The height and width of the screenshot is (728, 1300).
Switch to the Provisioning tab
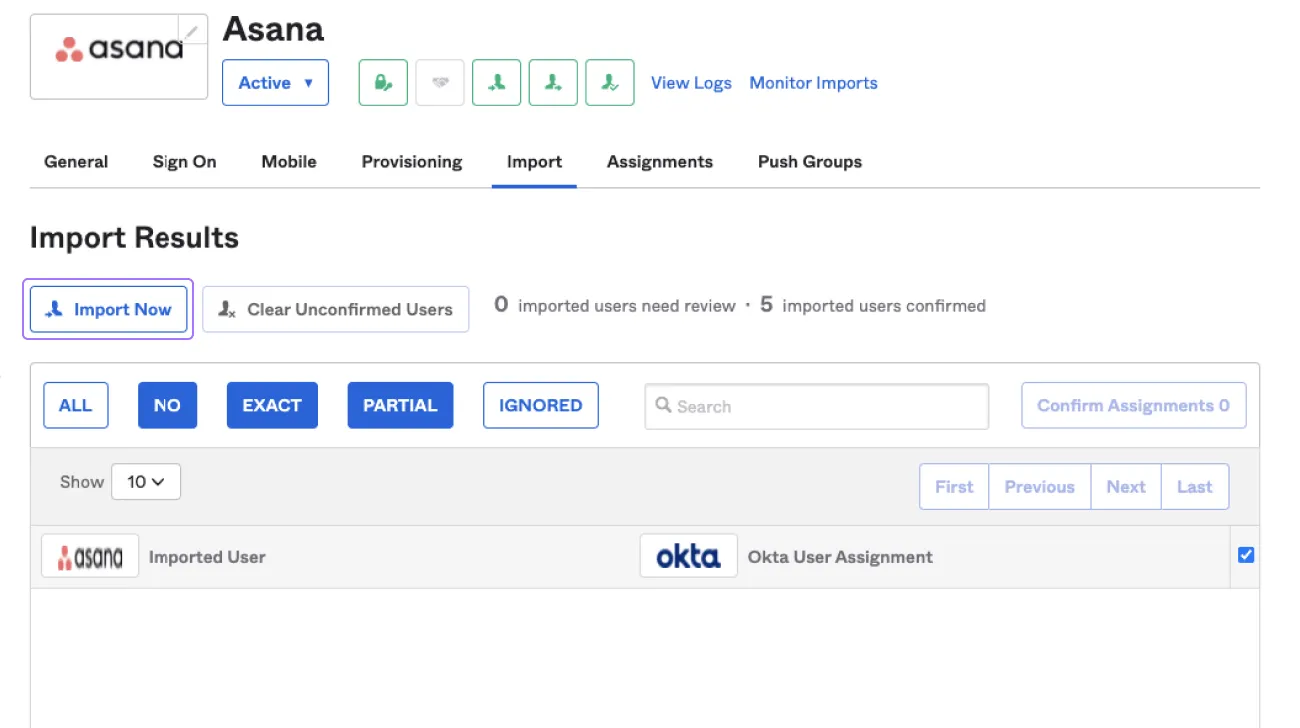click(x=412, y=162)
